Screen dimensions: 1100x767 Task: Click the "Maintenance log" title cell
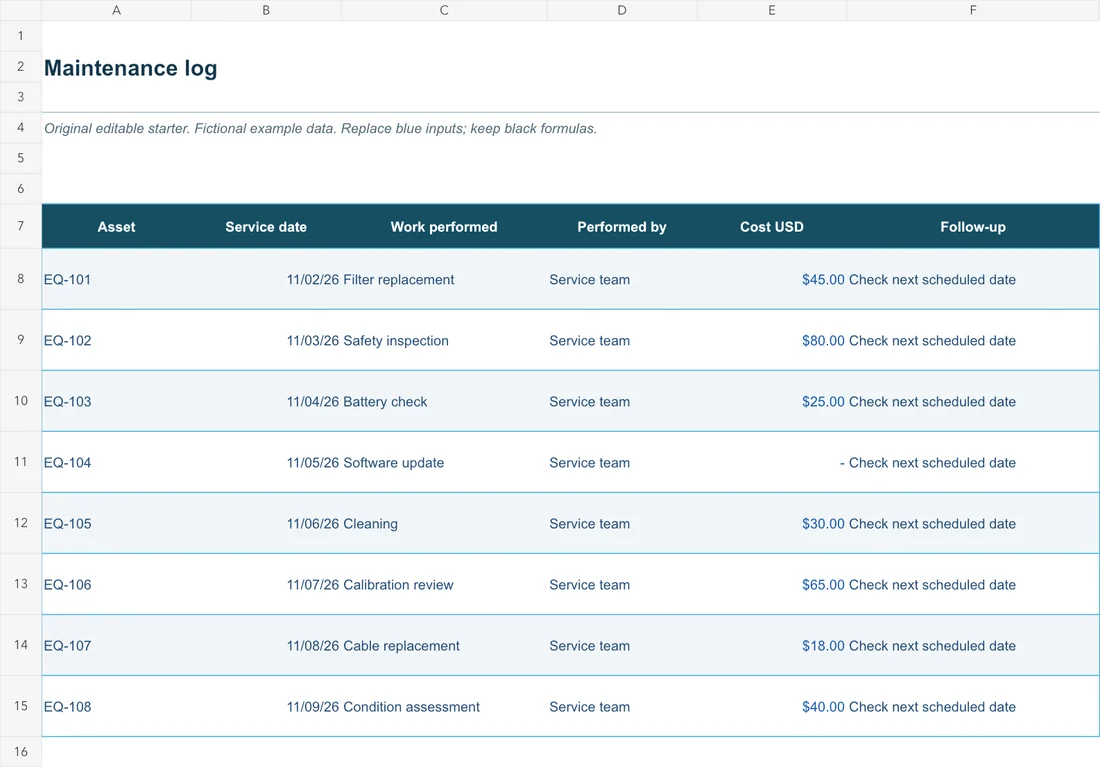(x=130, y=68)
